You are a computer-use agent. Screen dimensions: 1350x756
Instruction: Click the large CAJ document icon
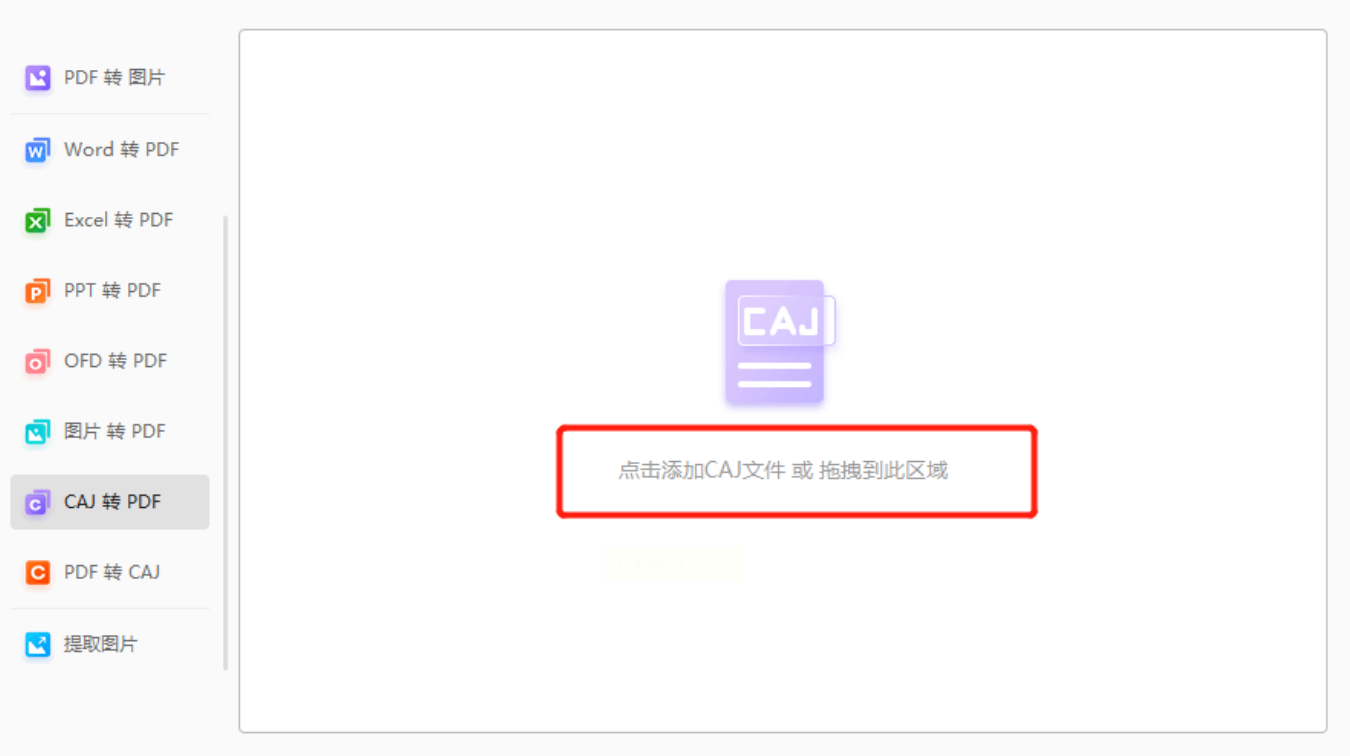pos(779,342)
